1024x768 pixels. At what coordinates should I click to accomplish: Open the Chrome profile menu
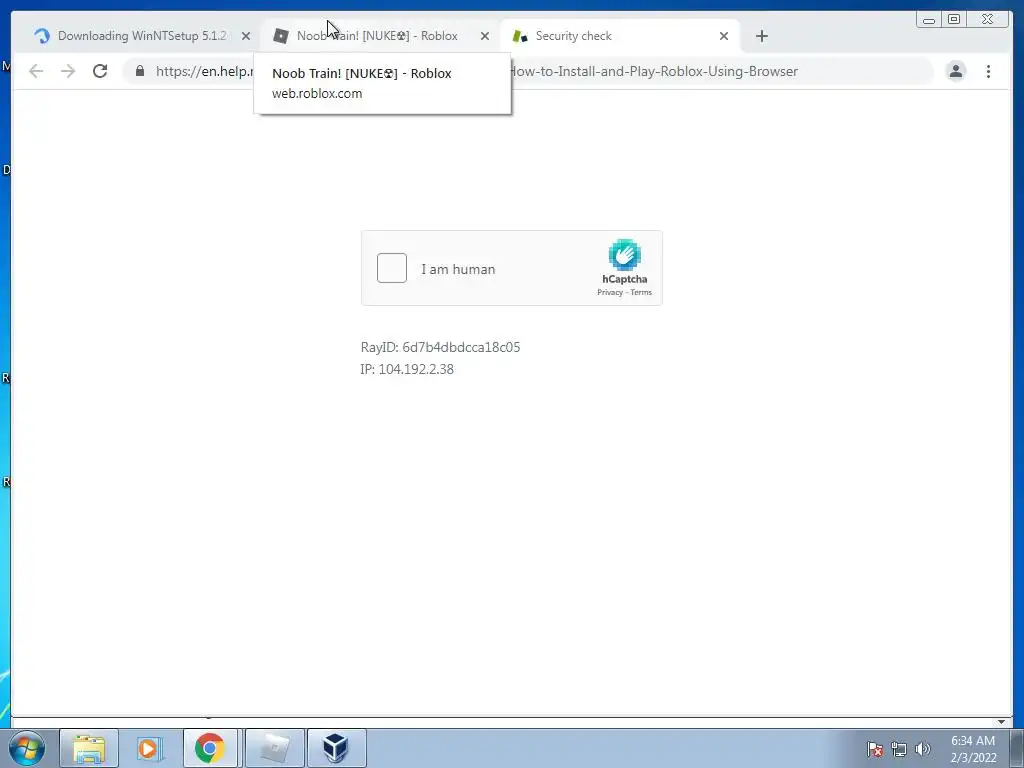[x=956, y=71]
